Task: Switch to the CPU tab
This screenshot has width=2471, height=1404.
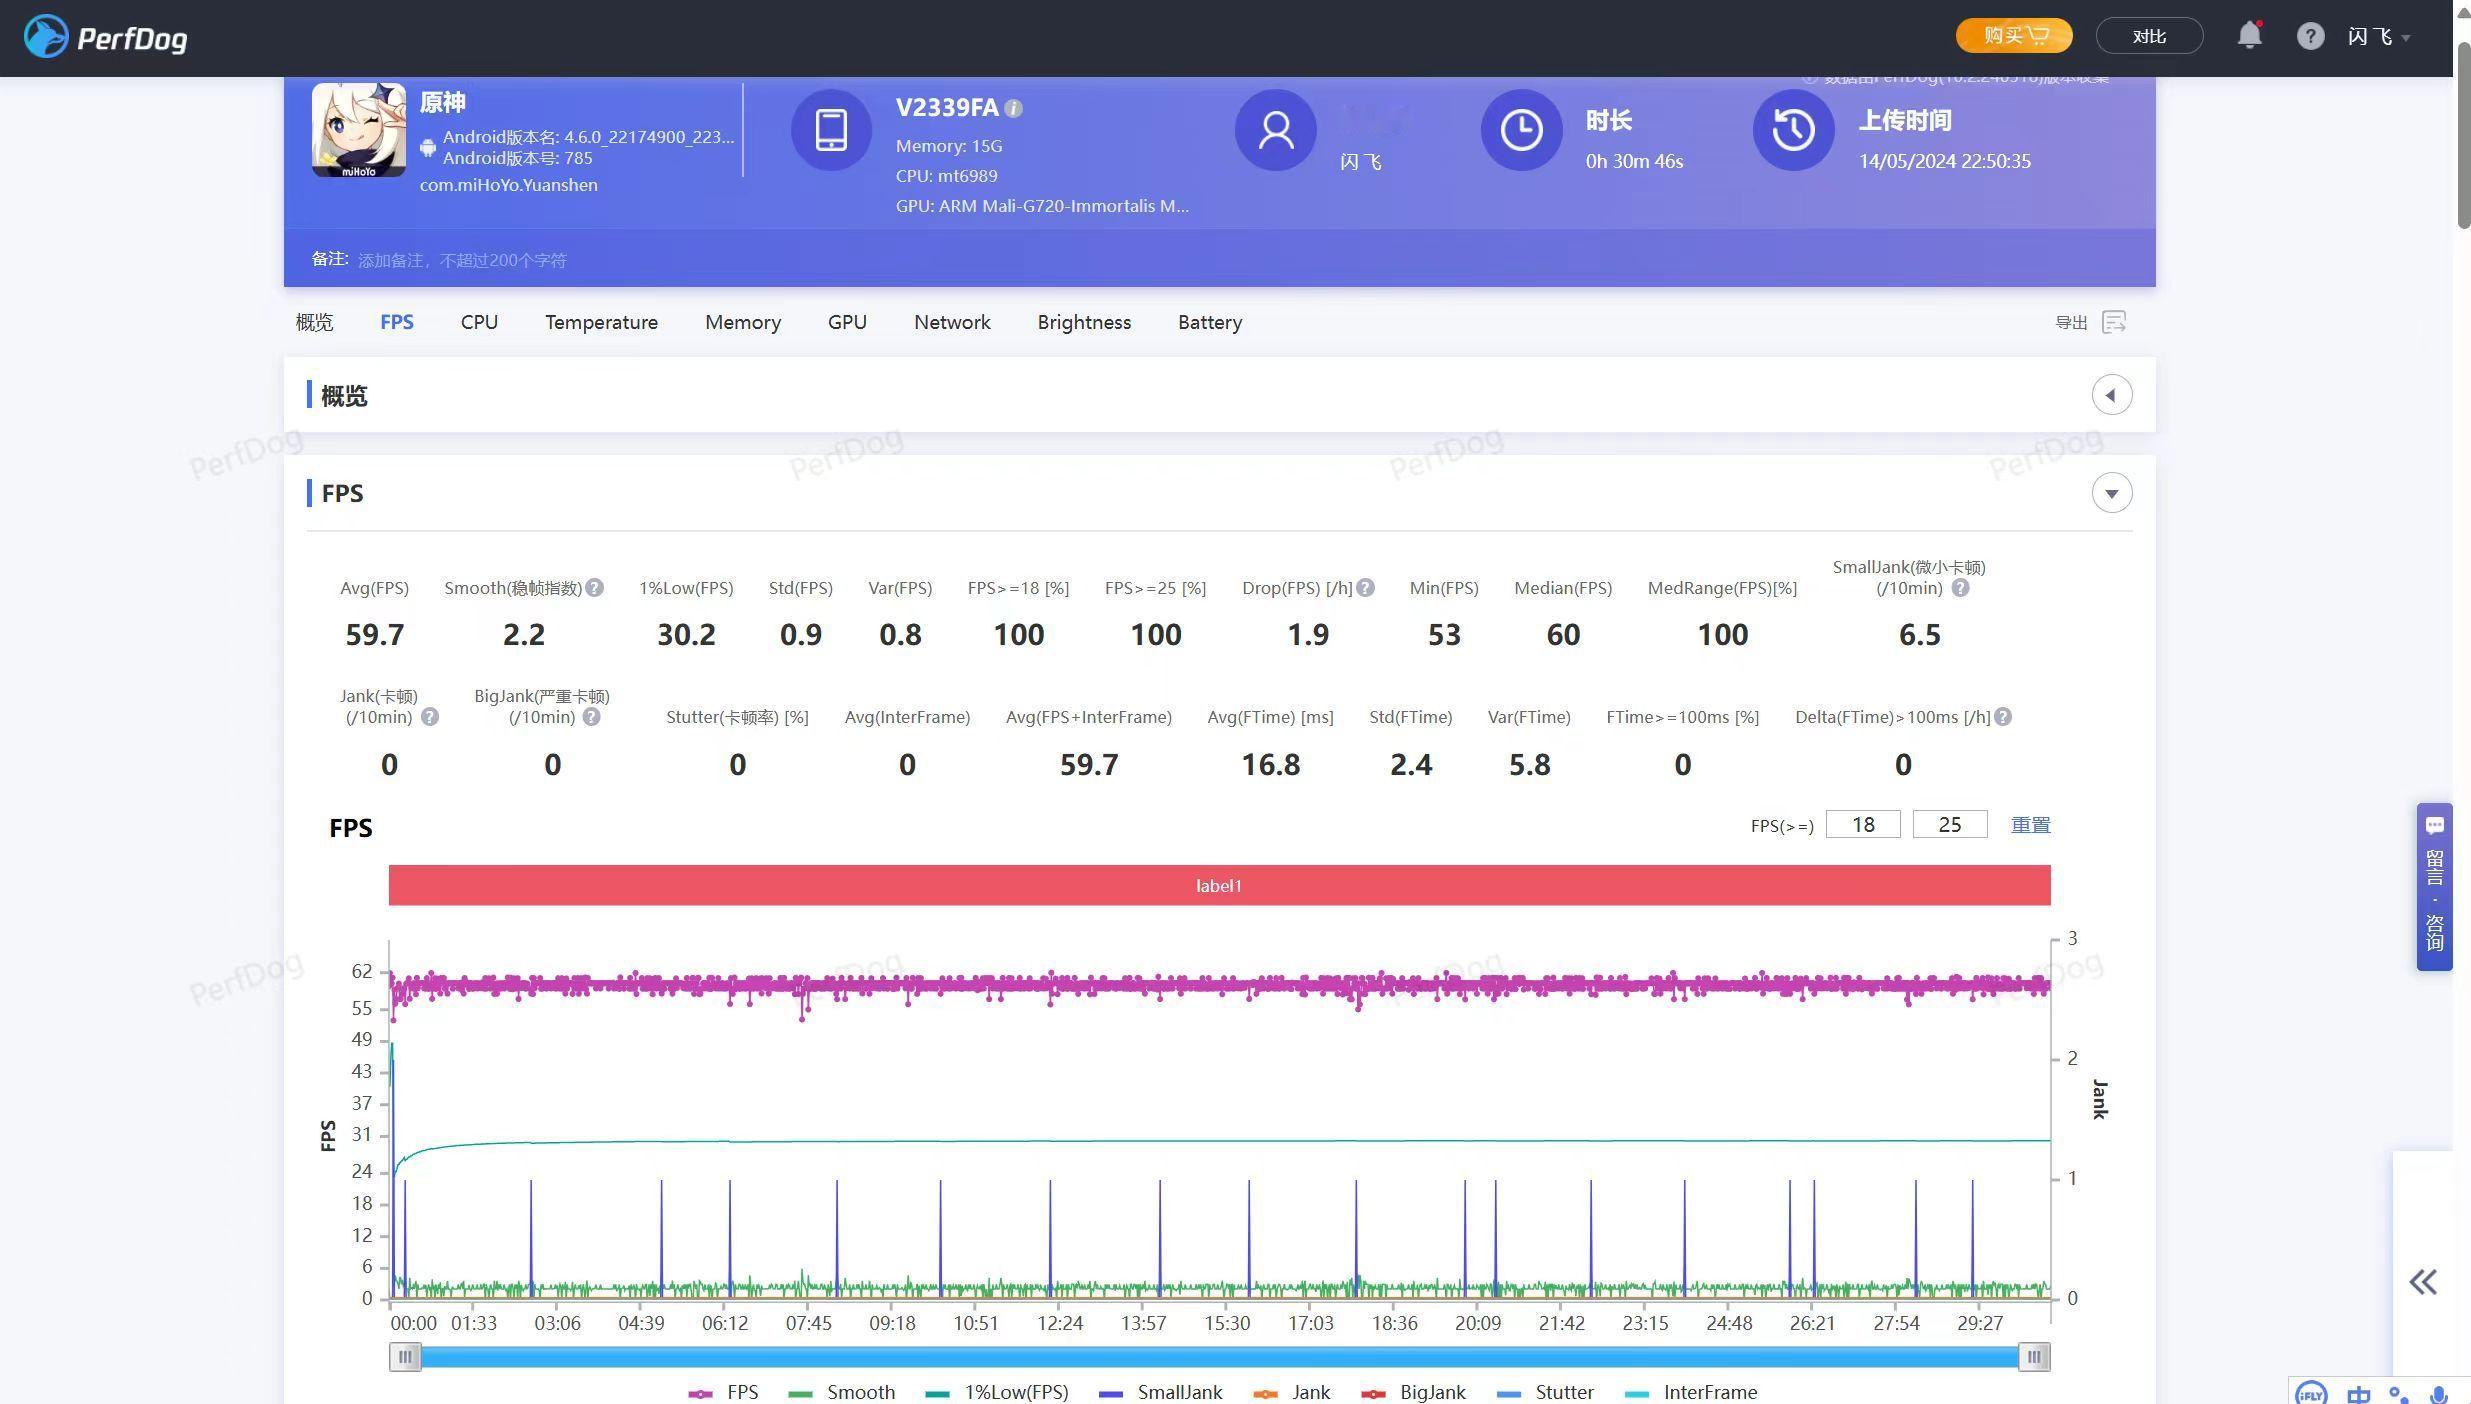Action: click(x=479, y=322)
